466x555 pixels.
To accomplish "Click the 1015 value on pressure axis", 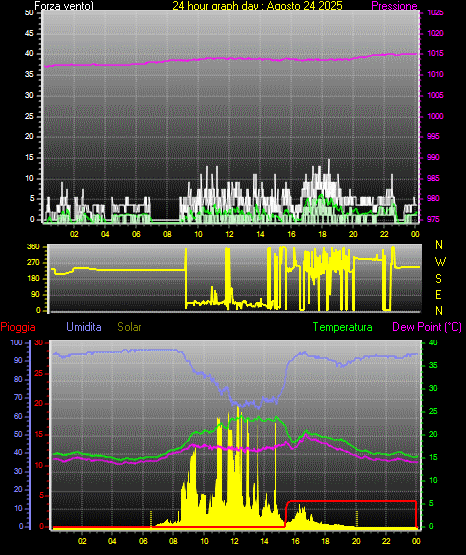I will pyautogui.click(x=436, y=53).
